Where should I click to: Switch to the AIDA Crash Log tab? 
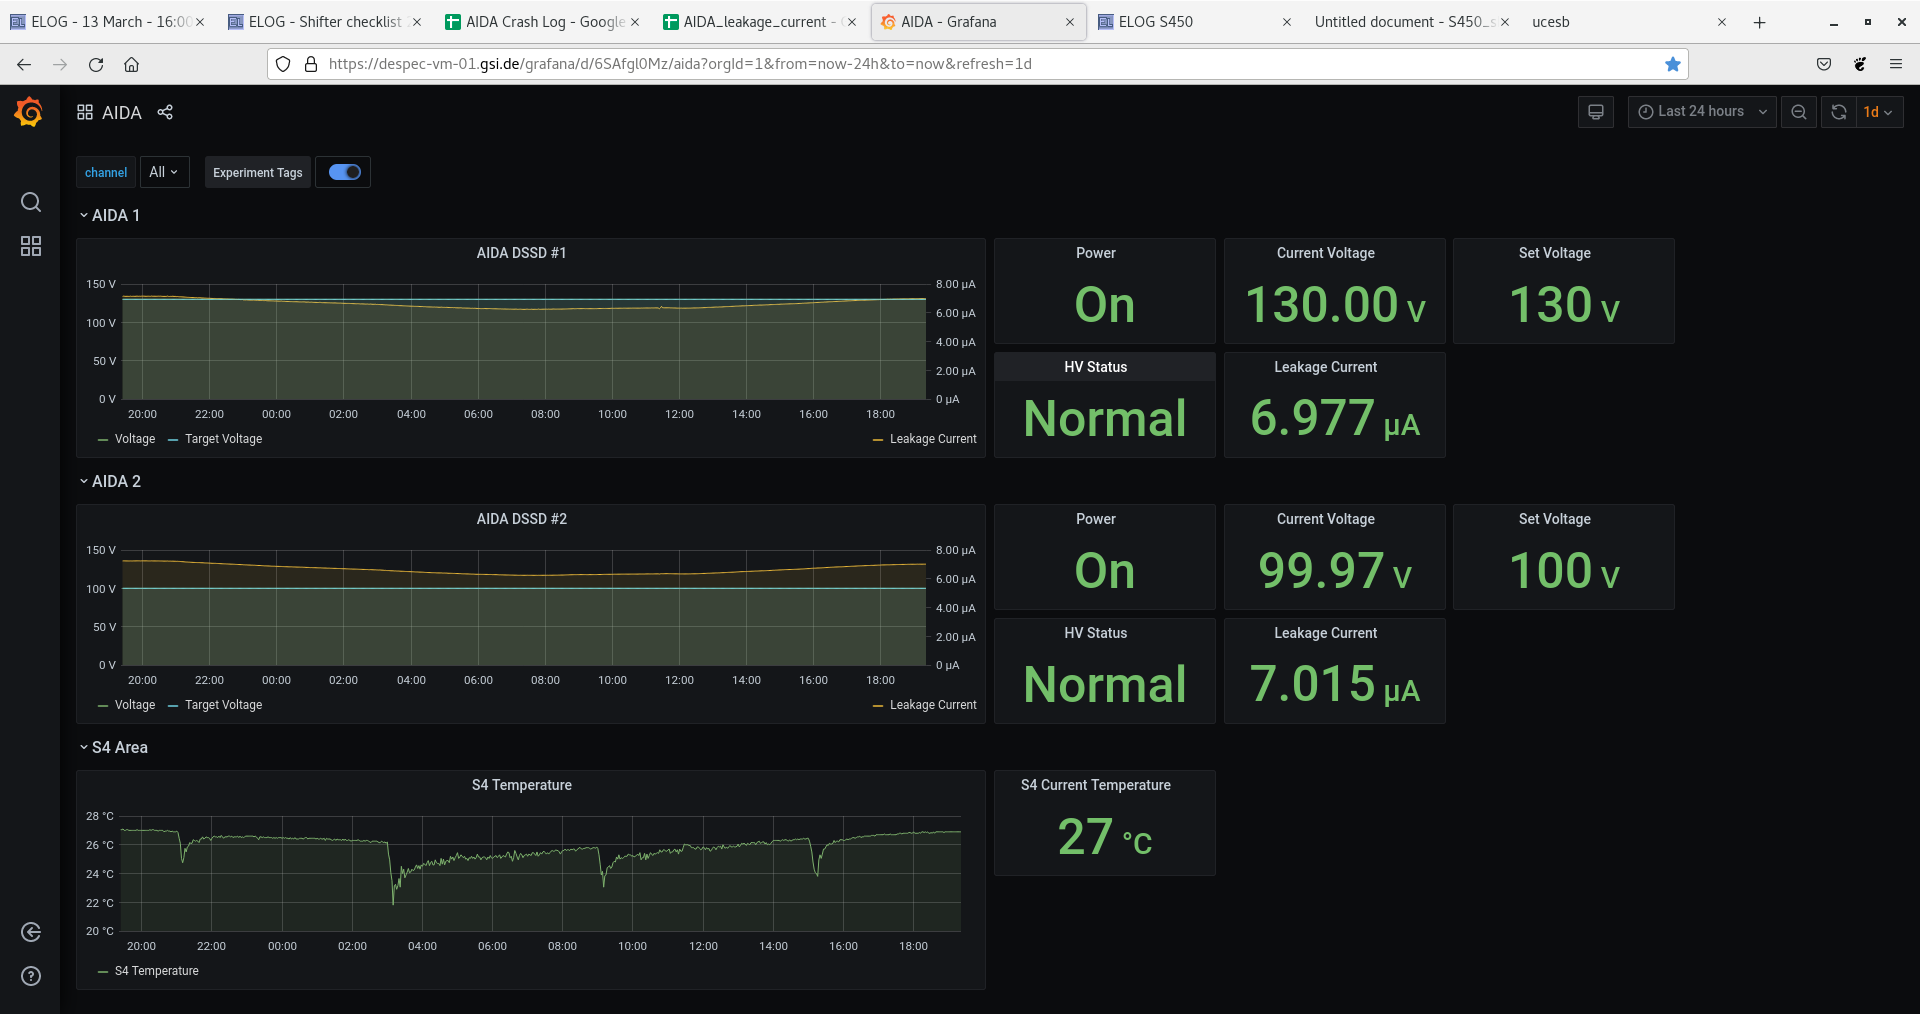(x=544, y=22)
